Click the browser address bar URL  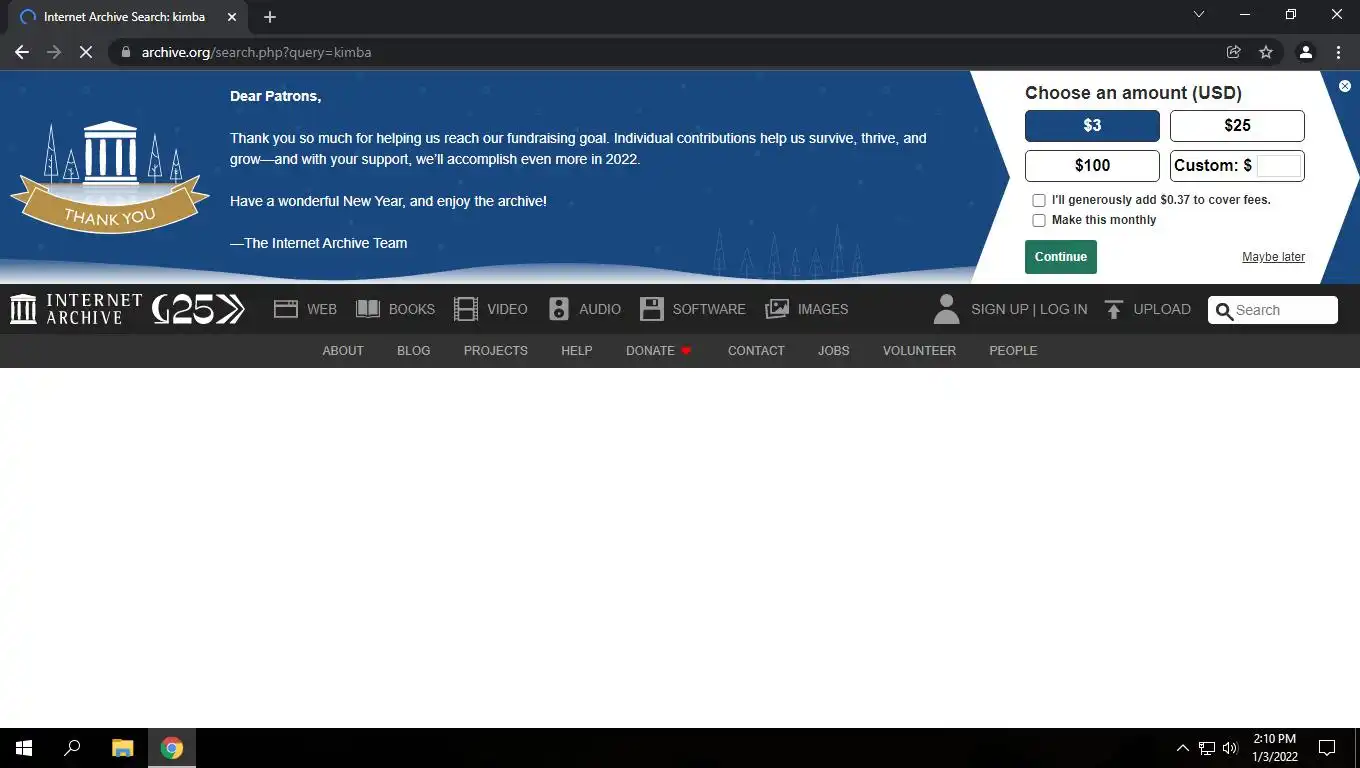click(x=256, y=52)
